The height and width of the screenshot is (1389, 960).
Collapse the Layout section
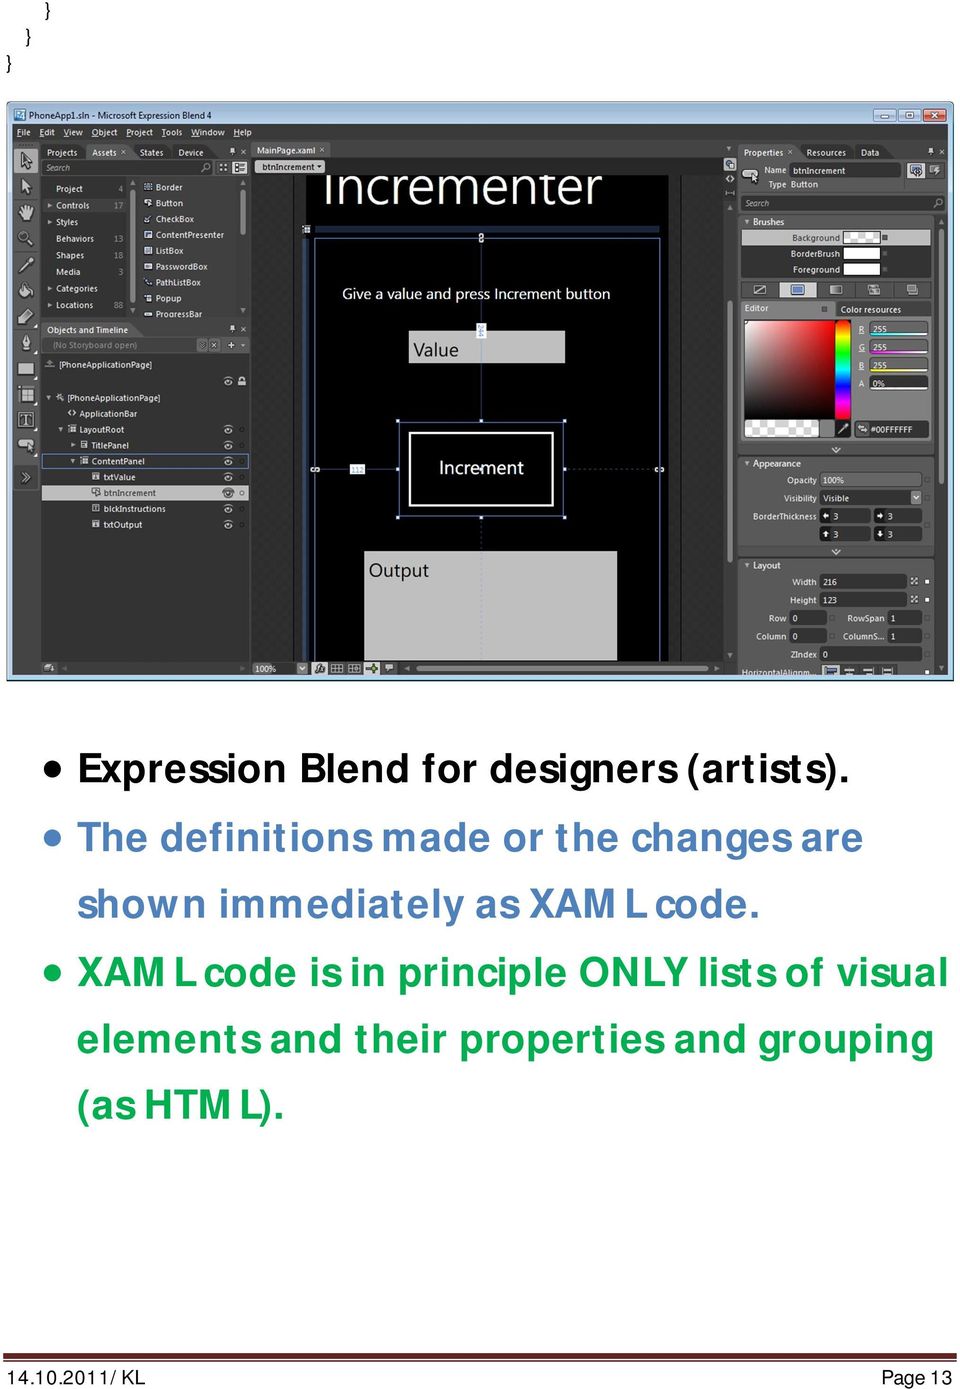[x=746, y=565]
